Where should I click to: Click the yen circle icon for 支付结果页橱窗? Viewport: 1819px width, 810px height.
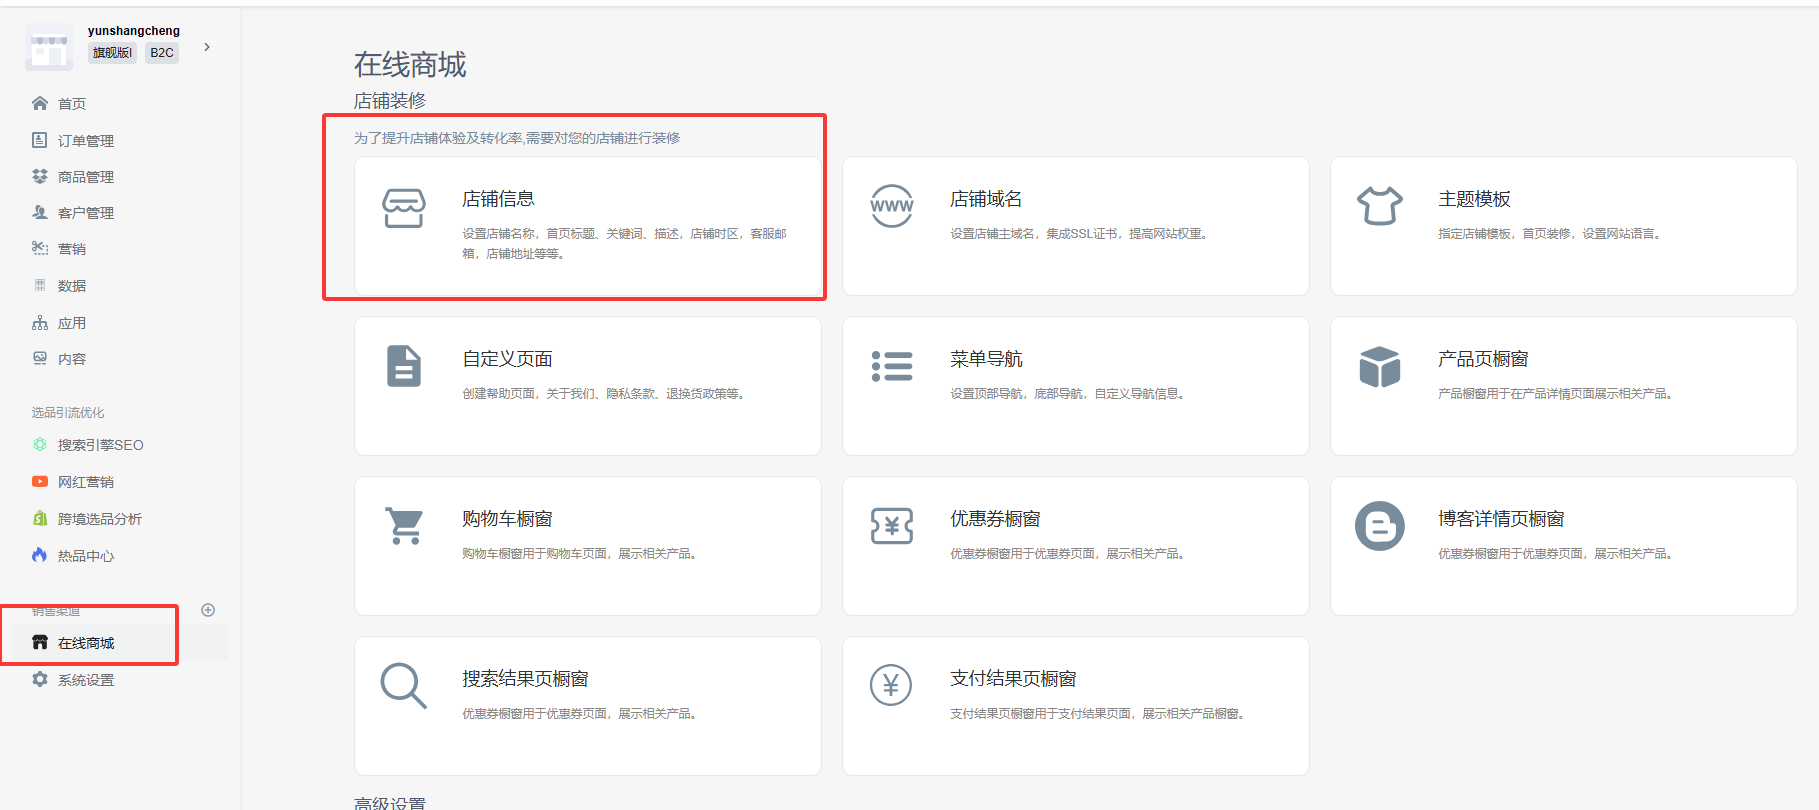point(891,686)
